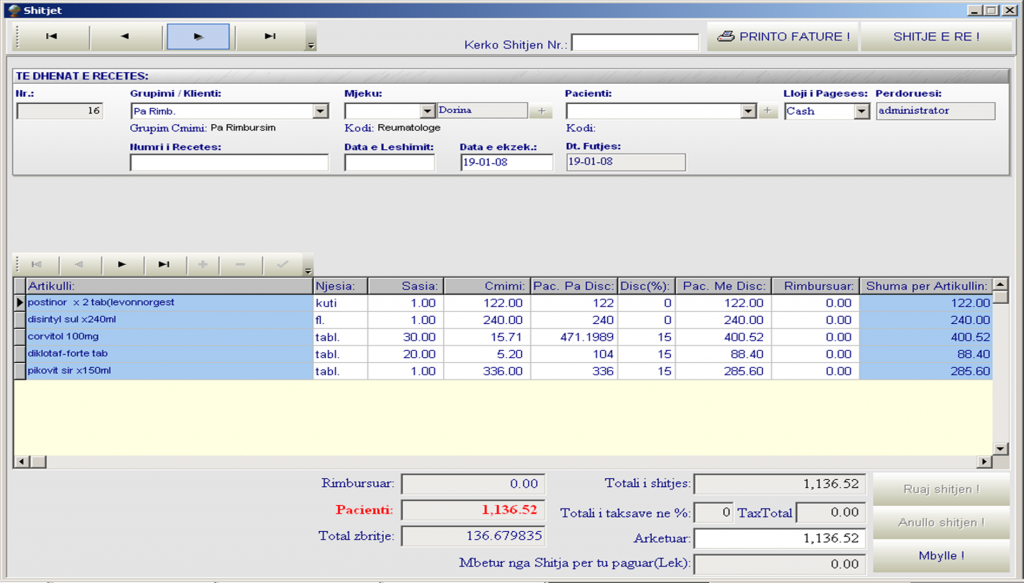Screen dimensions: 1024x583
Task: Open the Mjeku dropdown
Action: 427,111
